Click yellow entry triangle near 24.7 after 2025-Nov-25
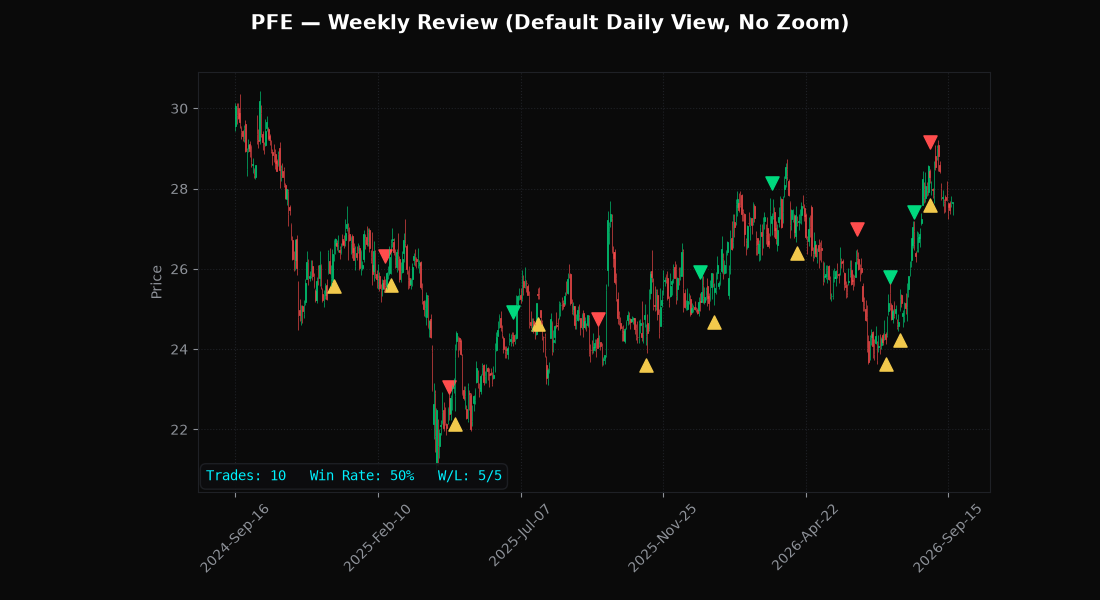Screen dimensions: 1100x600 (x=714, y=323)
